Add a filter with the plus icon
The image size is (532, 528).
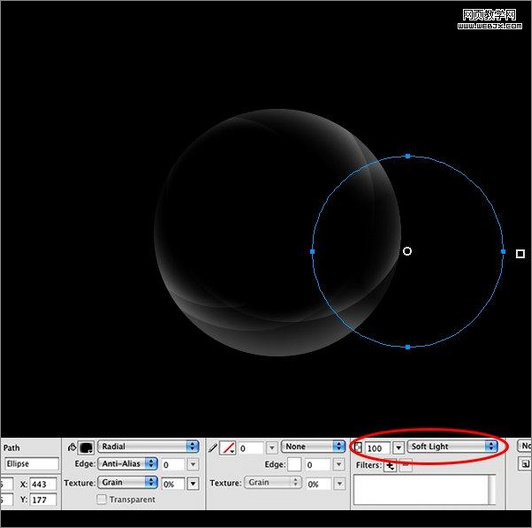(x=390, y=466)
